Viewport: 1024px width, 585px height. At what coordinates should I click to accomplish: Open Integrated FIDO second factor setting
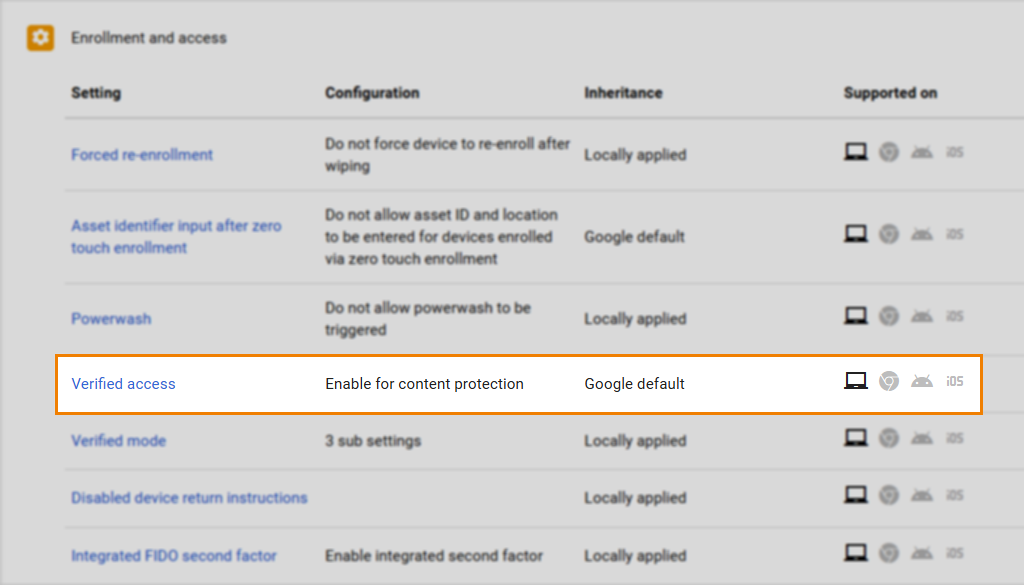pos(174,556)
